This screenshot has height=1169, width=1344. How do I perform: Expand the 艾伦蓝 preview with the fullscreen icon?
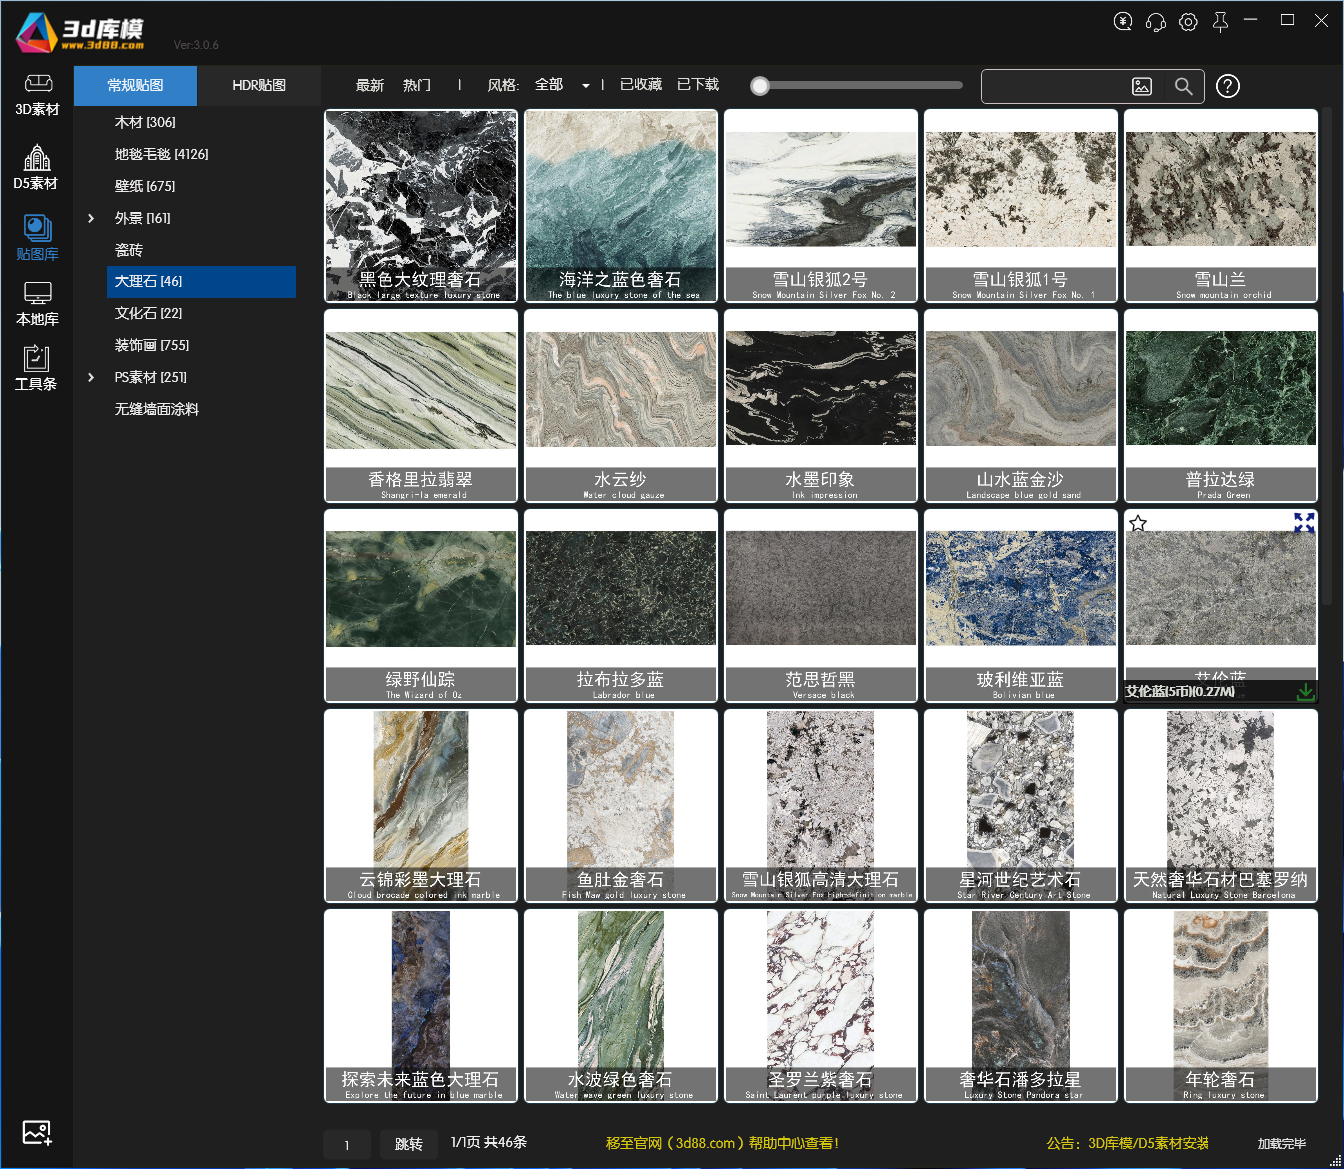pyautogui.click(x=1304, y=522)
